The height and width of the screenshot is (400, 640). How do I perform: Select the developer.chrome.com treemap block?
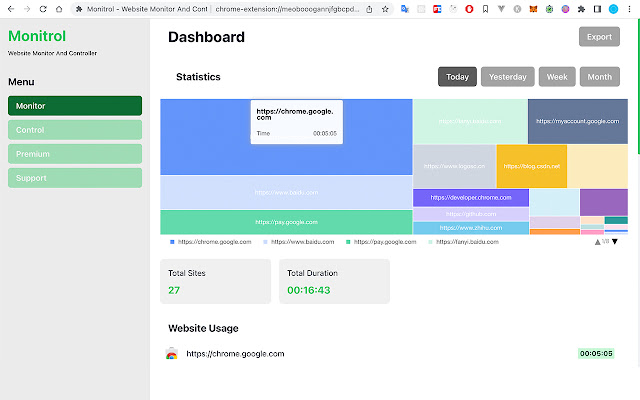(471, 198)
